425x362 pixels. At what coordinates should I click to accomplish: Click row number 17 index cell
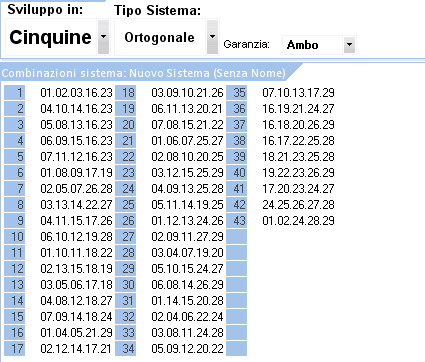click(x=15, y=349)
